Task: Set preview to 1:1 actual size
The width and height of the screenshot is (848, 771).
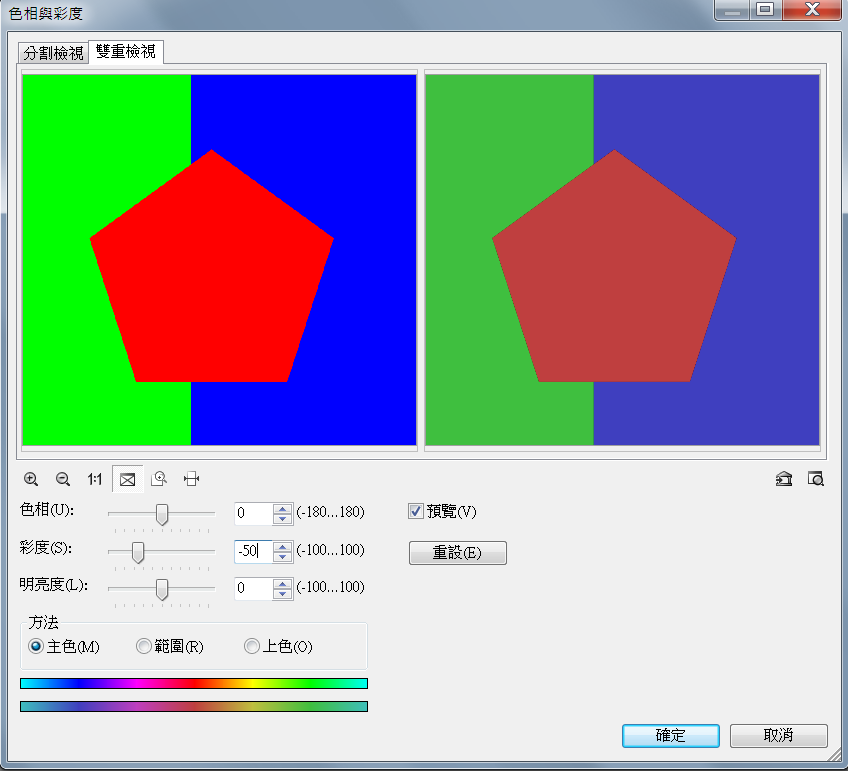Action: tap(95, 479)
